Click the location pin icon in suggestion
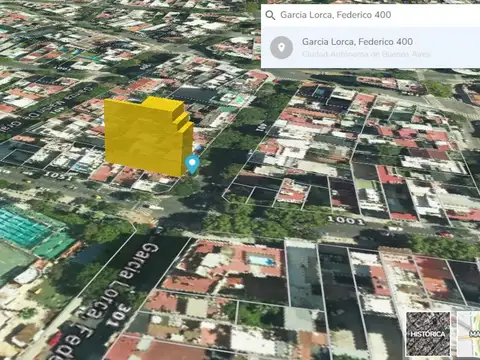 pos(281,48)
